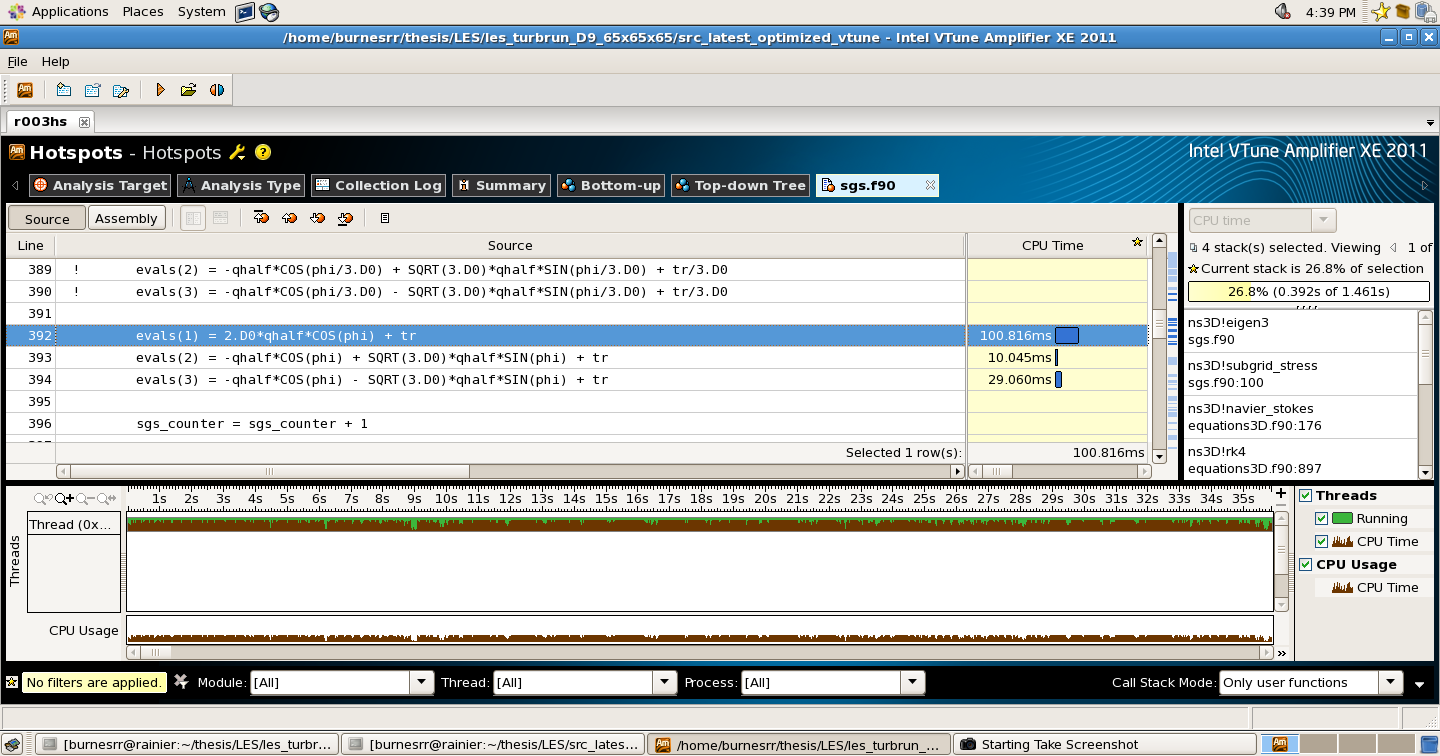1440x756 pixels.
Task: Uncheck the Running threads checkbox
Action: coord(1322,519)
